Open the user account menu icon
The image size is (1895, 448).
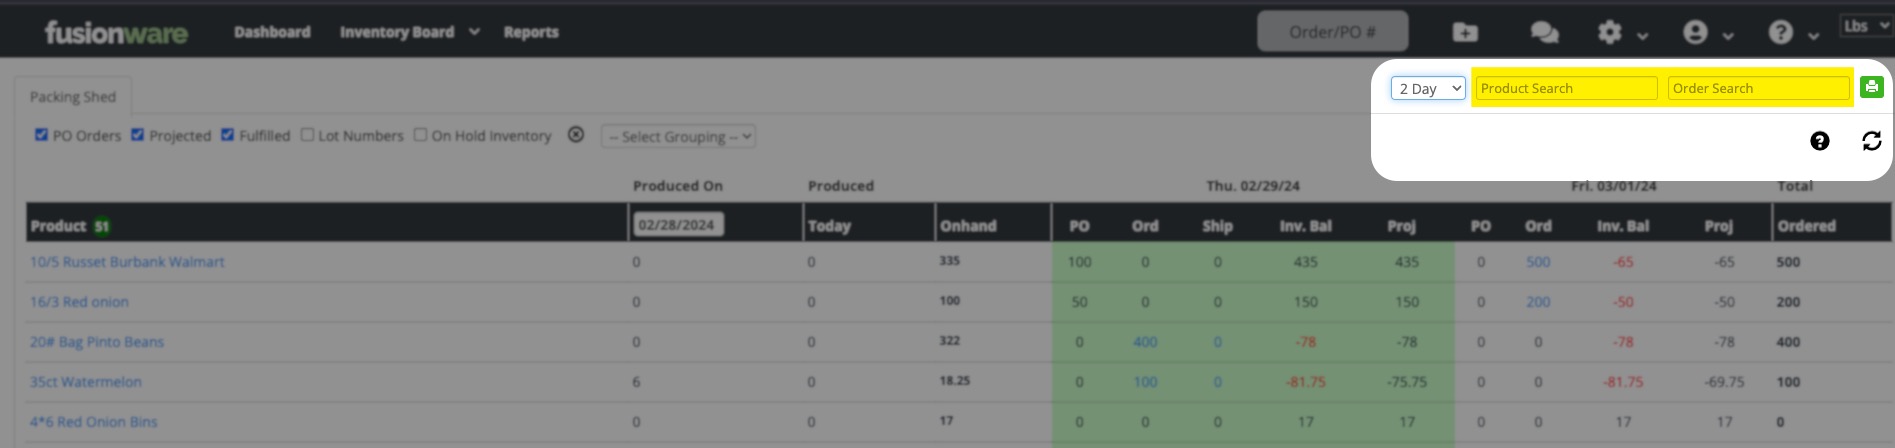(1695, 33)
